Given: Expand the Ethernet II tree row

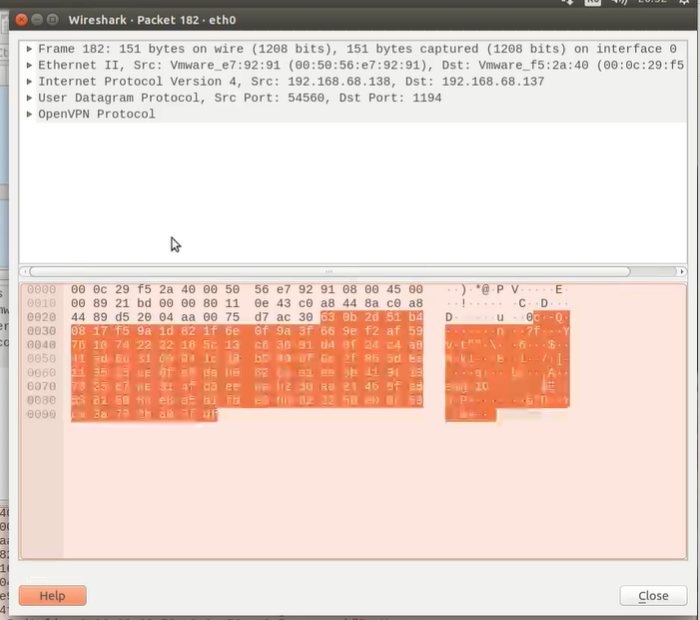Looking at the screenshot, I should [29, 65].
